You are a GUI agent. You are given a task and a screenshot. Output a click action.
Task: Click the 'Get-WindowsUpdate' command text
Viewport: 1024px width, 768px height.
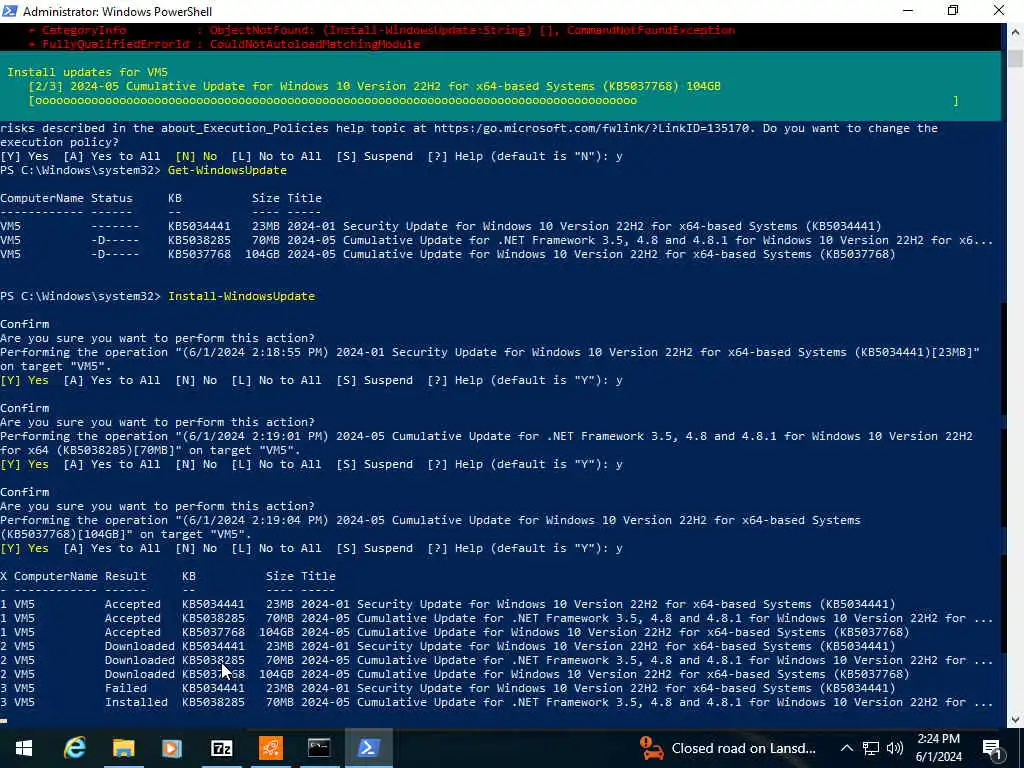click(x=227, y=170)
